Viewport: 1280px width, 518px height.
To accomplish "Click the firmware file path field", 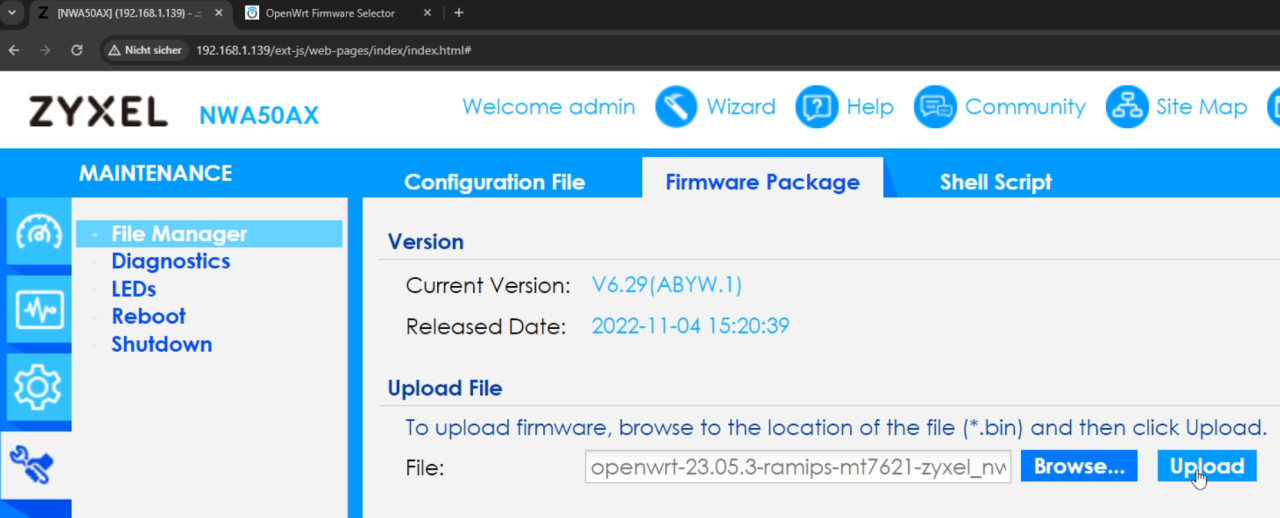I will tap(798, 467).
